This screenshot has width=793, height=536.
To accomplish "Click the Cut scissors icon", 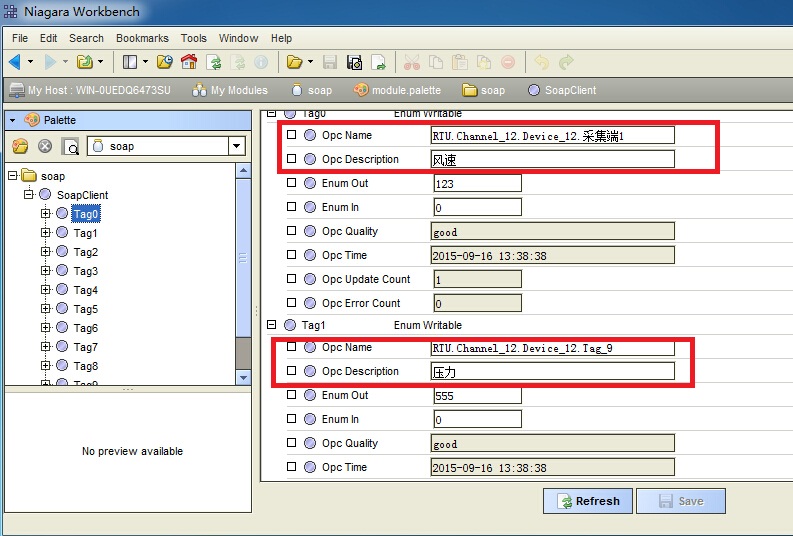I will pyautogui.click(x=412, y=62).
